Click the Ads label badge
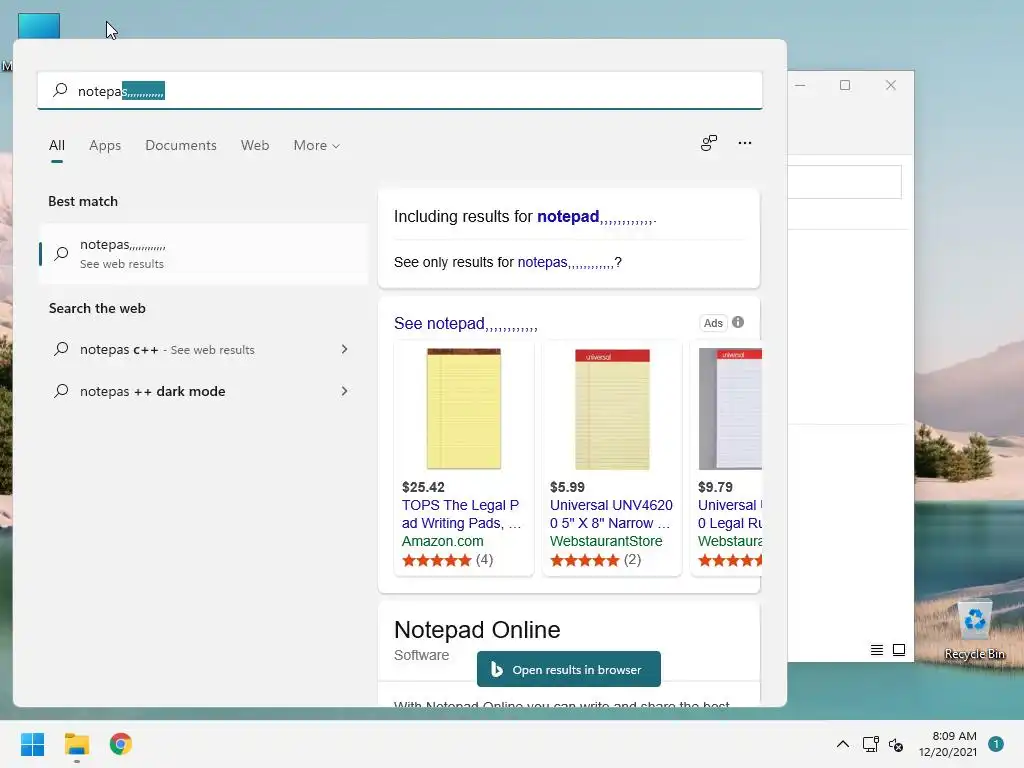The height and width of the screenshot is (768, 1024). point(713,323)
